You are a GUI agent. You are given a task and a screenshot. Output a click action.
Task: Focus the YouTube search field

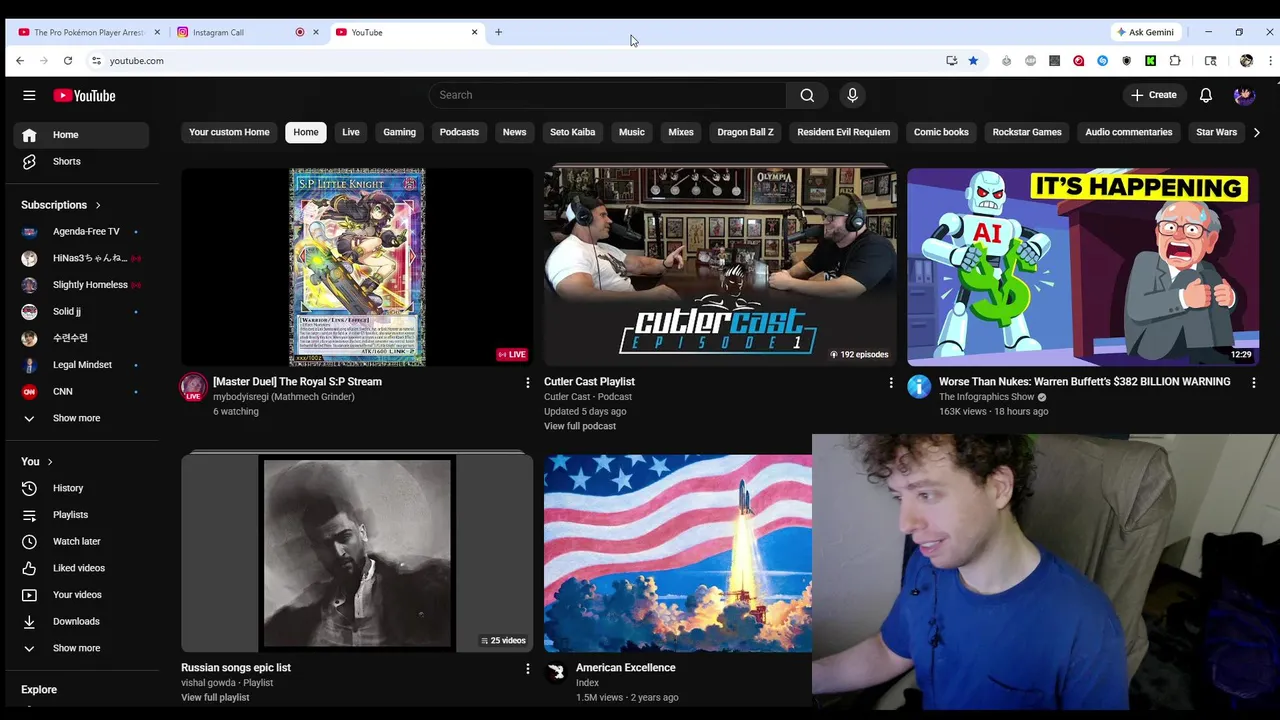point(607,95)
